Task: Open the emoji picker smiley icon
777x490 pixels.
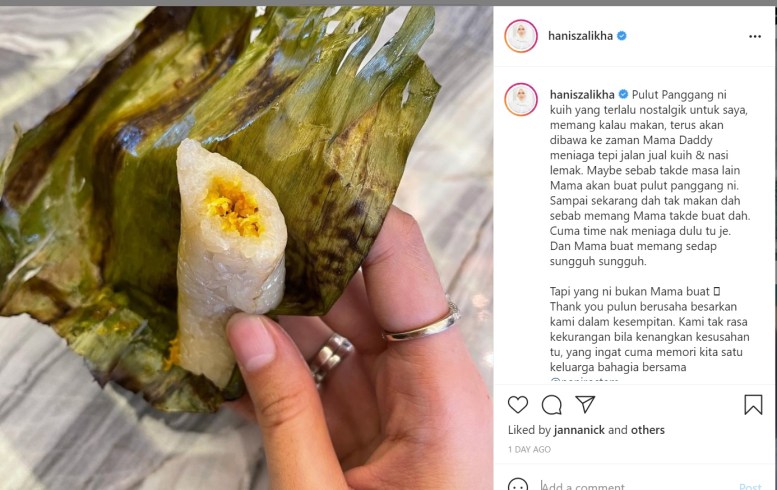Action: pyautogui.click(x=518, y=486)
